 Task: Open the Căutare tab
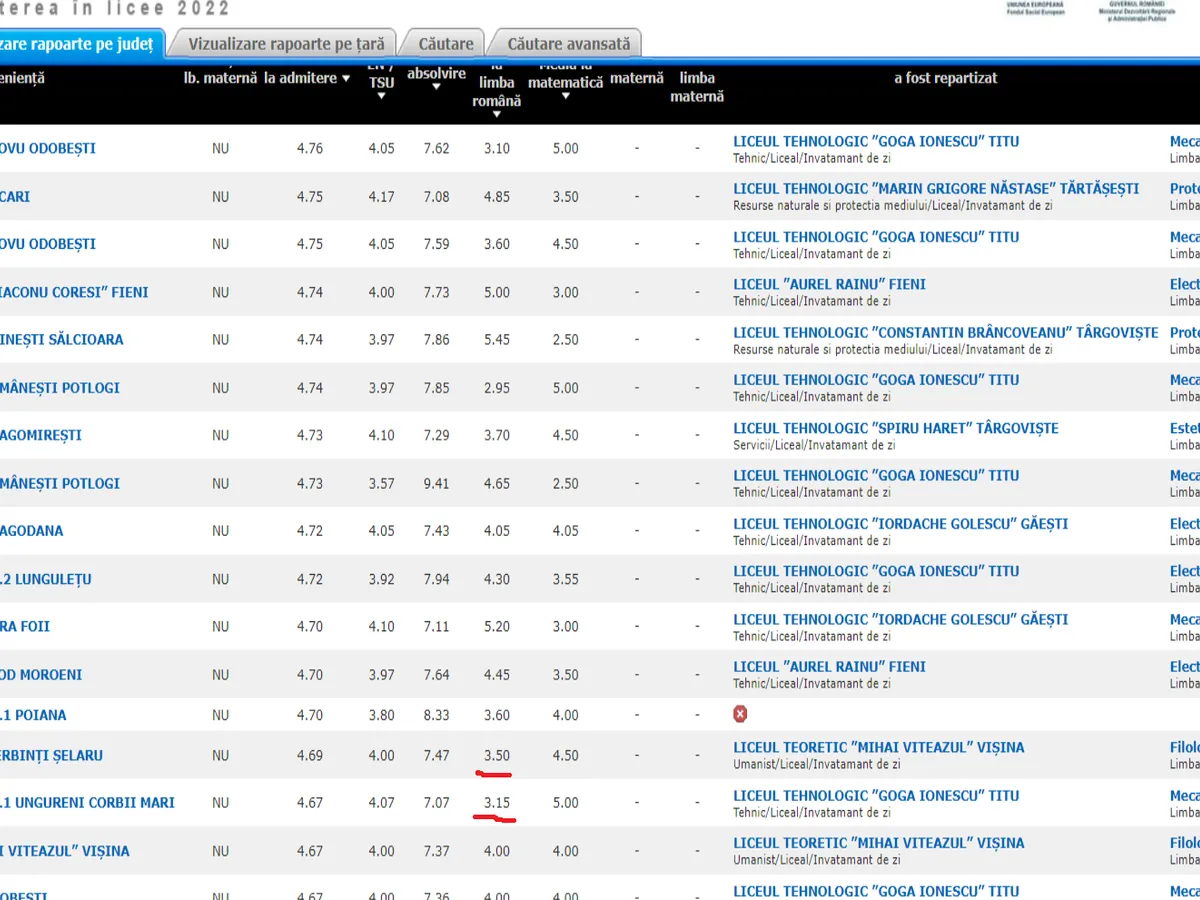click(x=446, y=44)
